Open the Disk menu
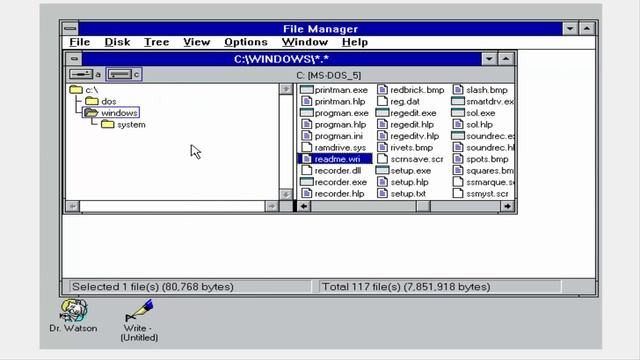 (x=117, y=42)
